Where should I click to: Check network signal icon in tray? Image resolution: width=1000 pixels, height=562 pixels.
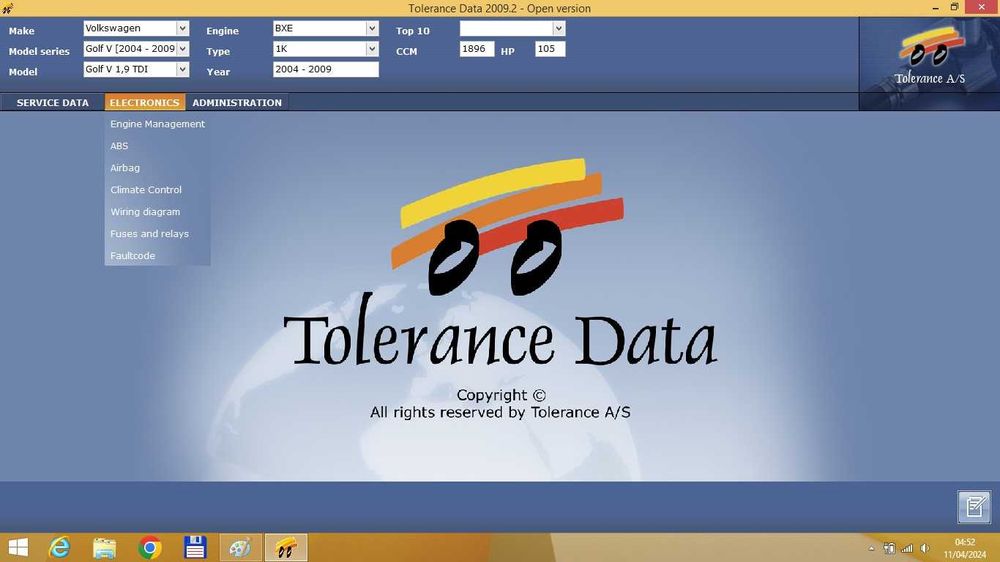pyautogui.click(x=906, y=548)
